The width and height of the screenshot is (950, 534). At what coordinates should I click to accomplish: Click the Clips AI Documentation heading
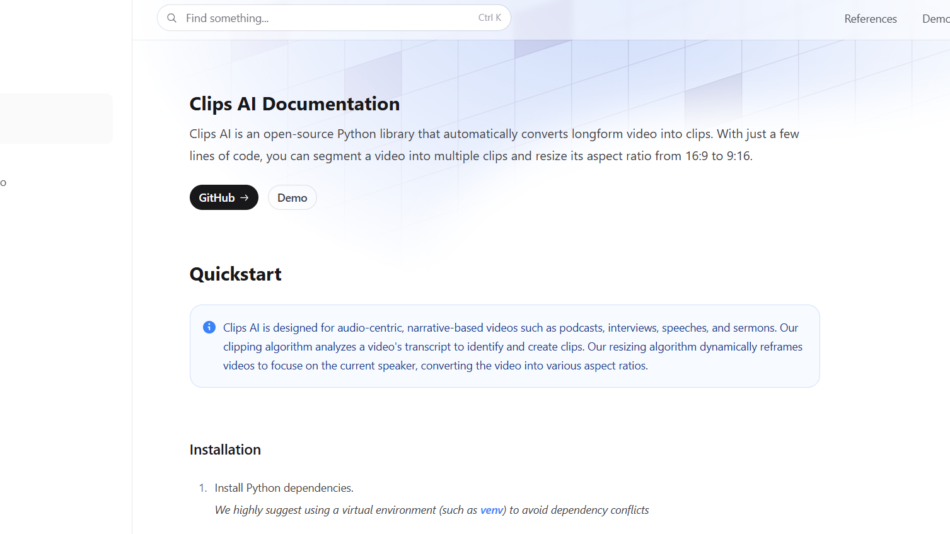coord(294,104)
